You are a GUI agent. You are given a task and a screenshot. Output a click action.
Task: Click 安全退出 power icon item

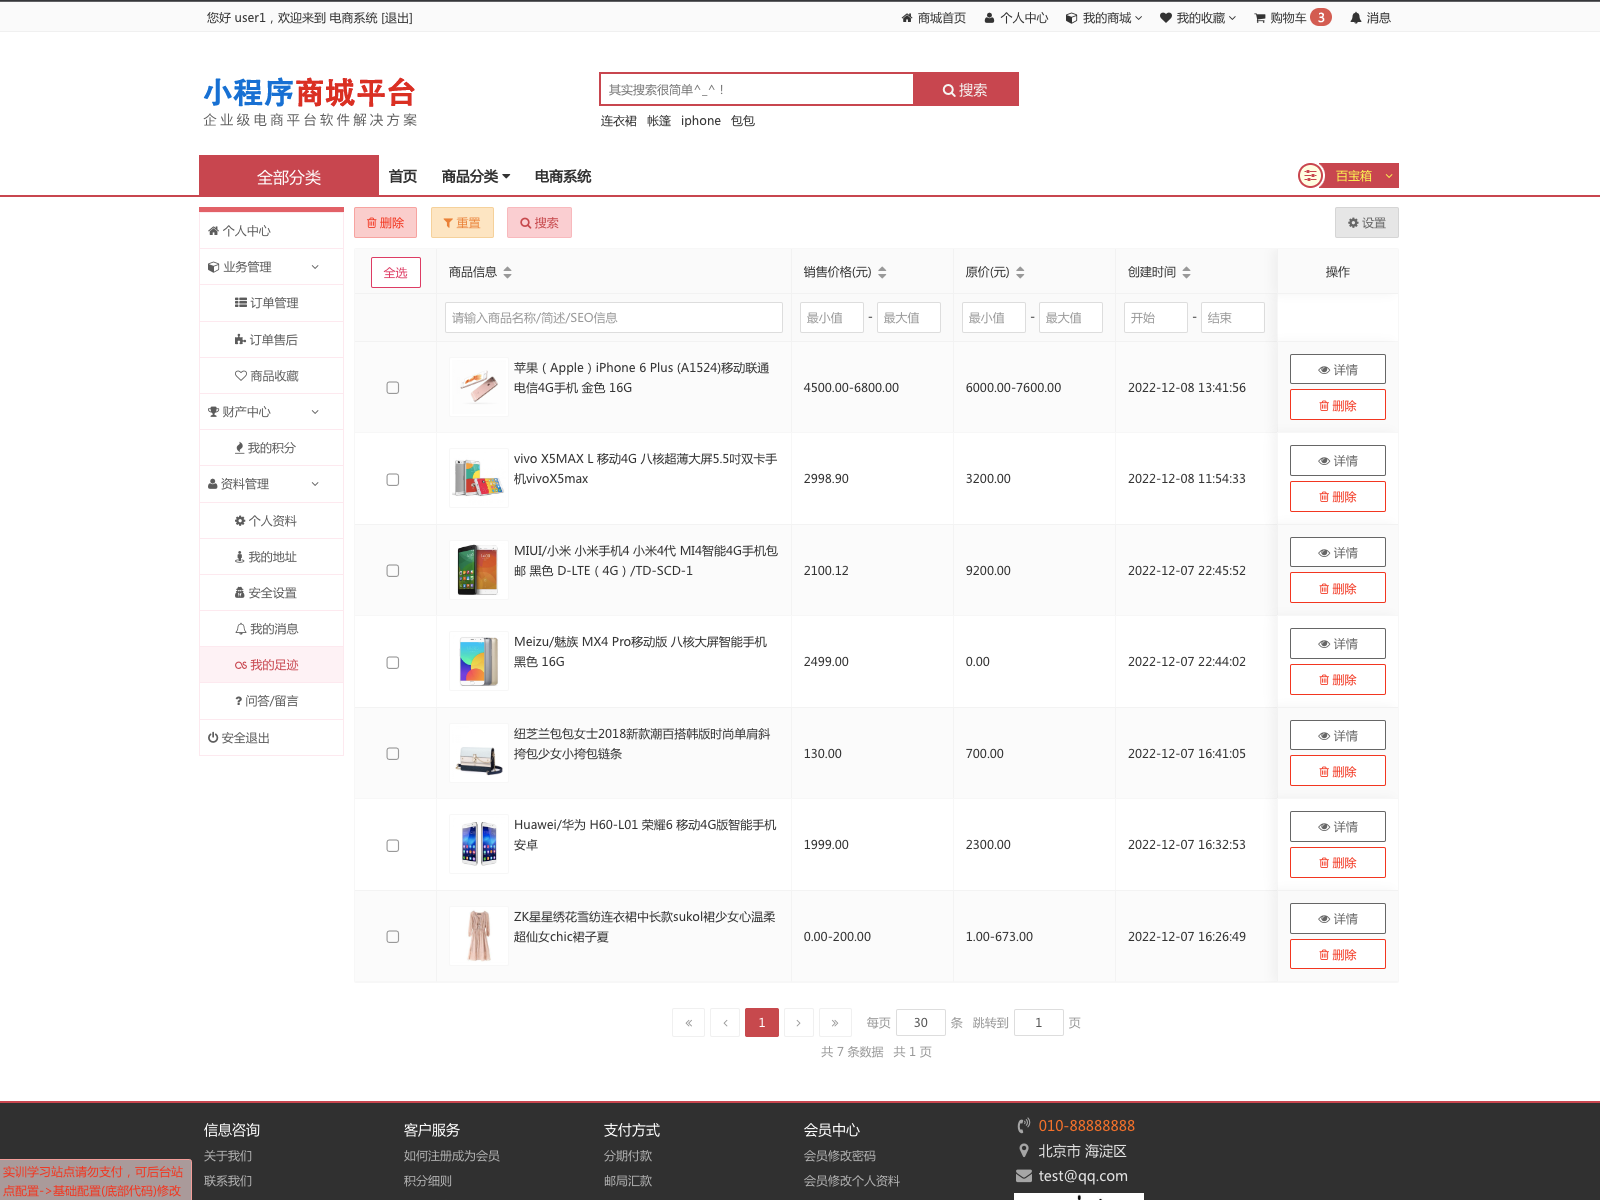[x=272, y=738]
